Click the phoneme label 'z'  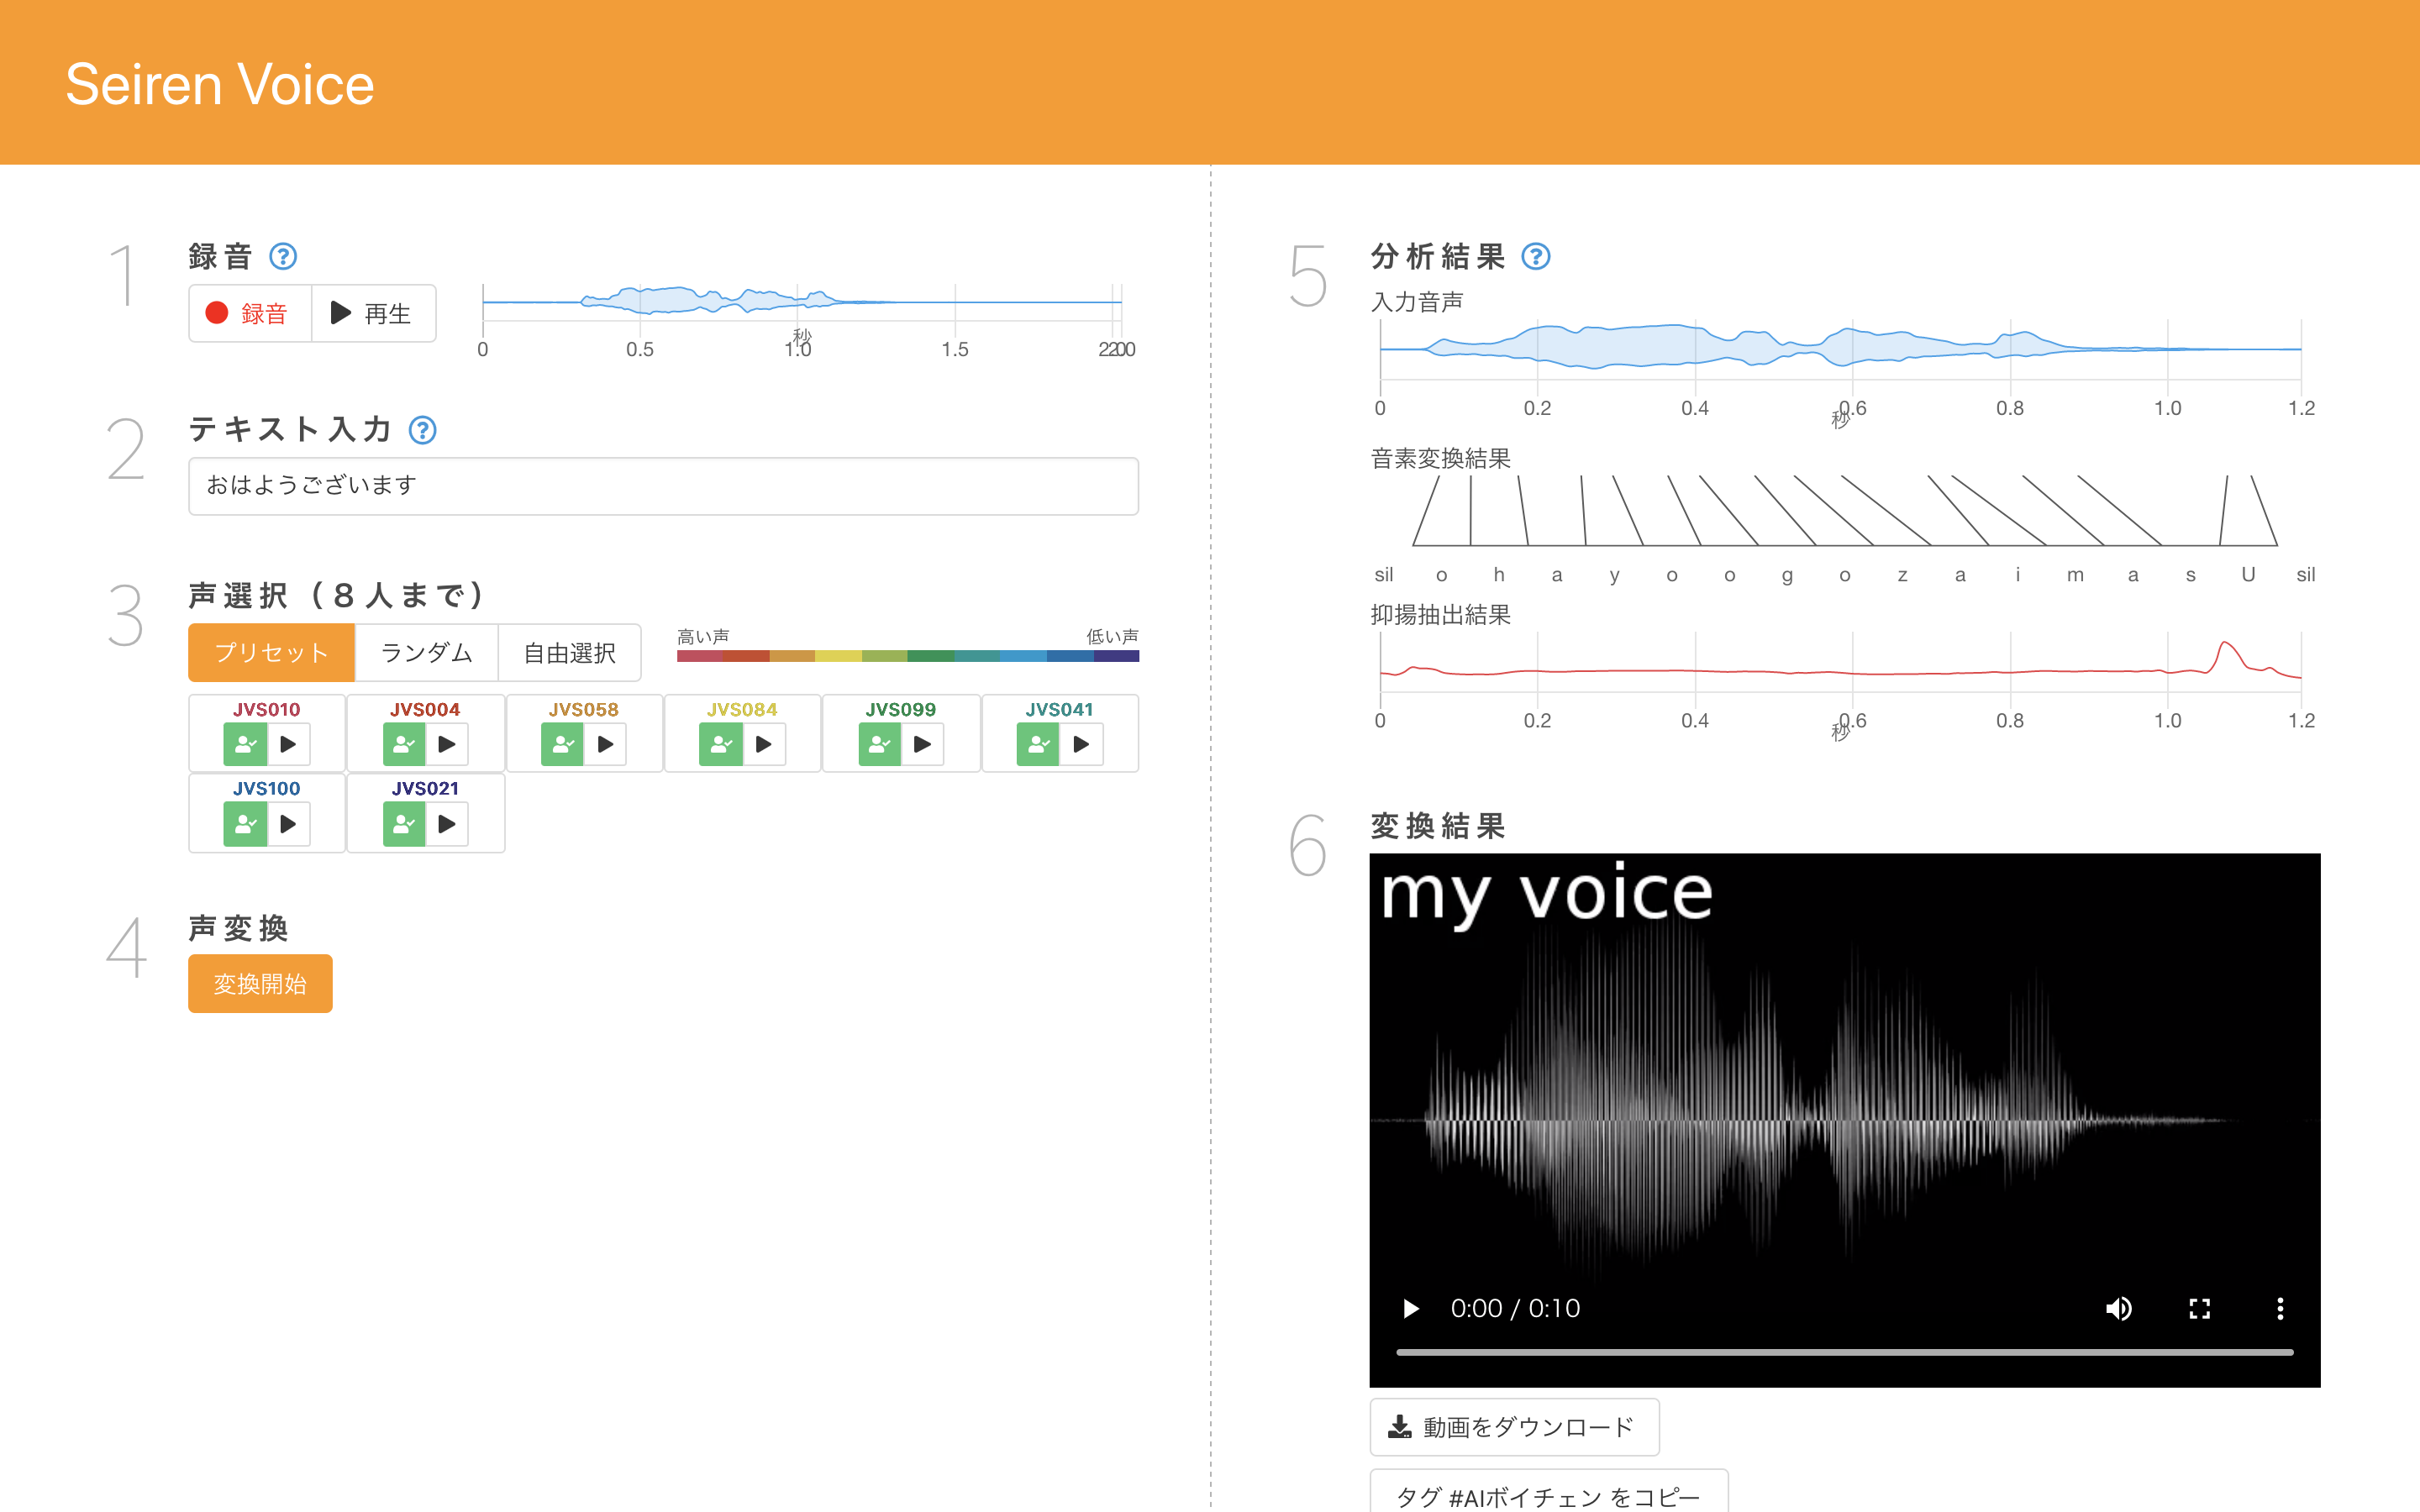point(1902,575)
